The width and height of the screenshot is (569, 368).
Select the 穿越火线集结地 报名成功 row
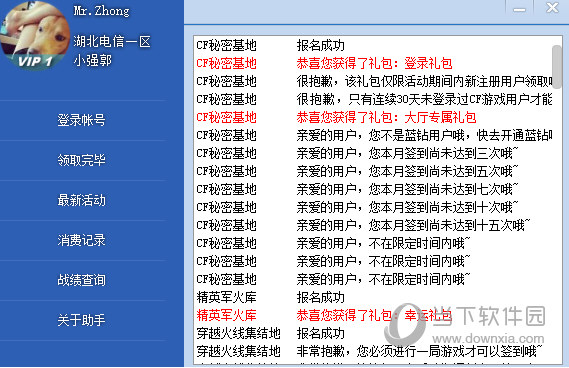(374, 333)
